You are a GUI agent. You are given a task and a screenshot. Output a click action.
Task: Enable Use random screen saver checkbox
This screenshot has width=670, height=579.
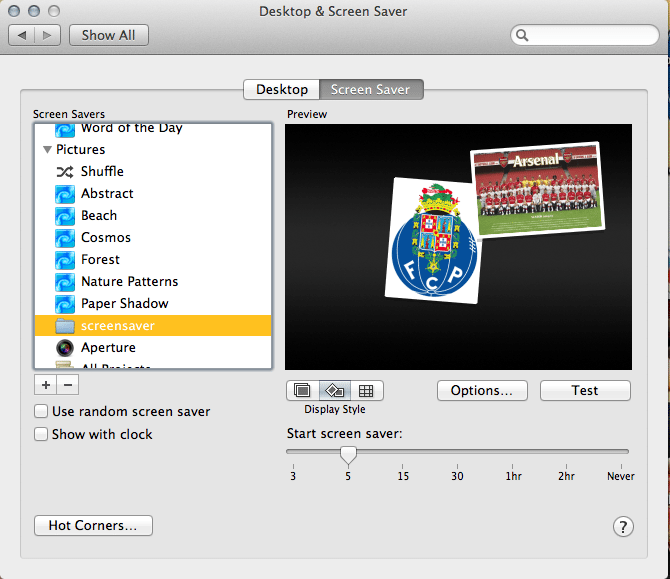(x=41, y=411)
